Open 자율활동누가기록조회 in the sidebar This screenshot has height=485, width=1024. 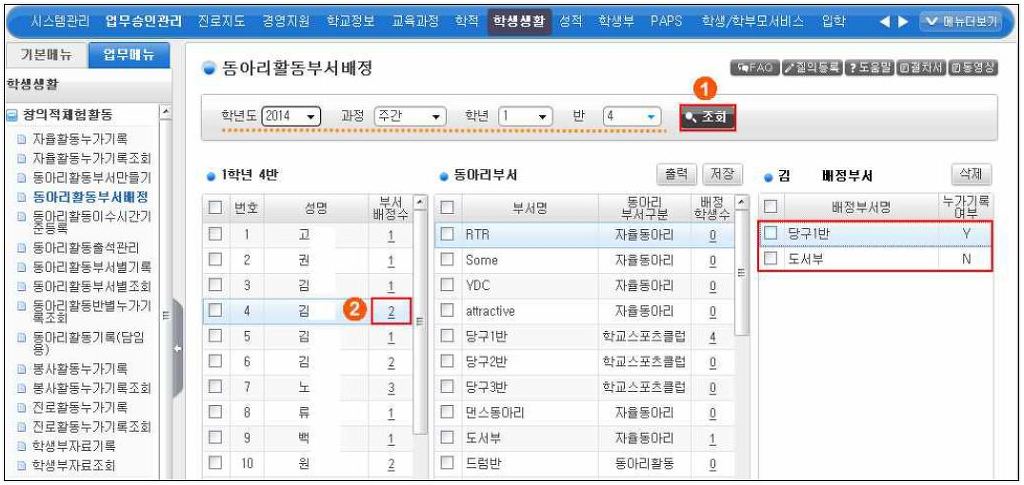91,158
